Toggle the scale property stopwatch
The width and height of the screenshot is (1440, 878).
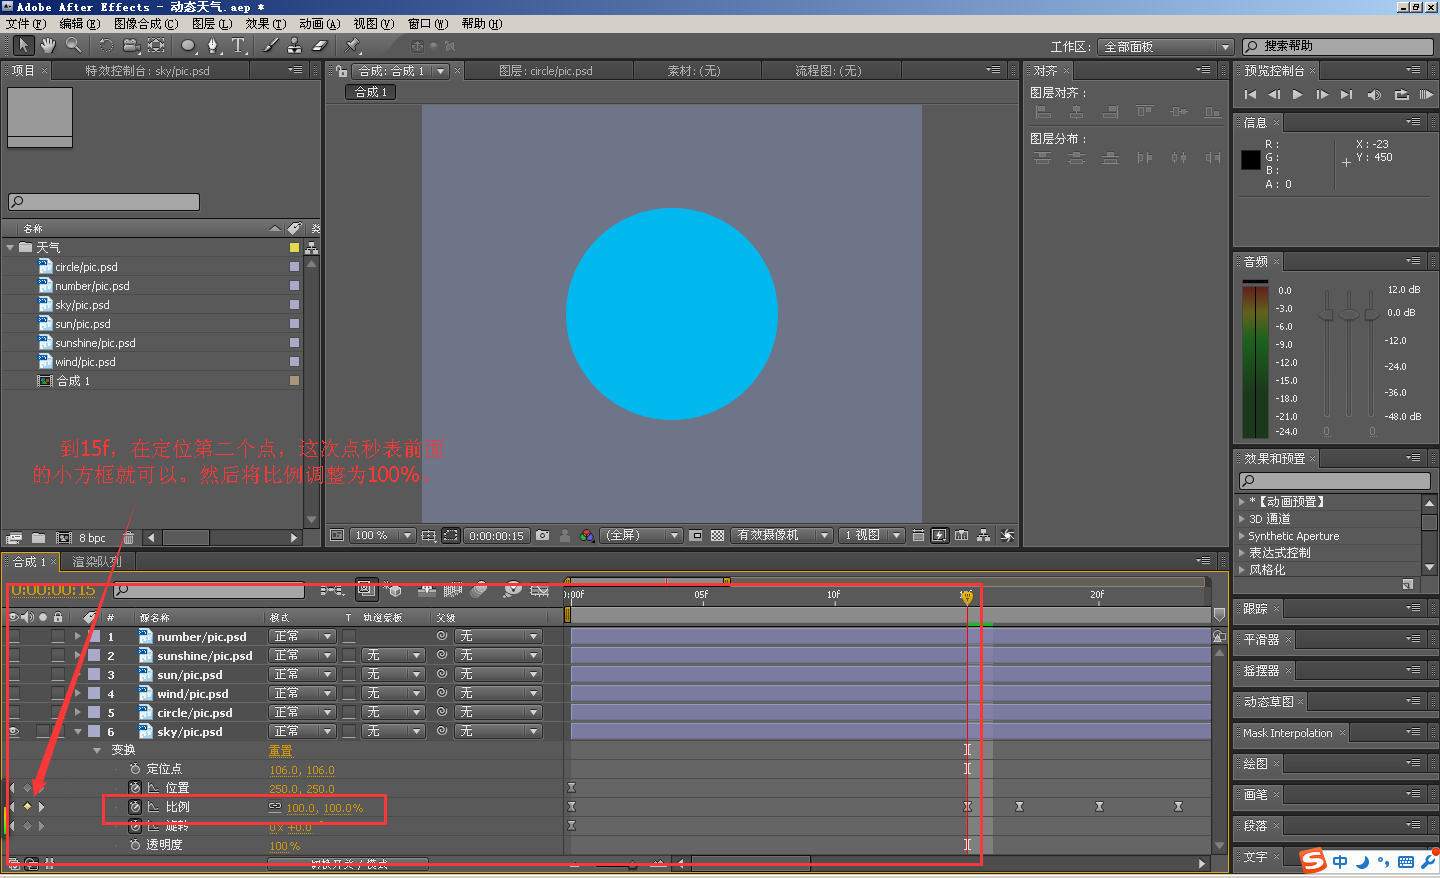point(135,807)
